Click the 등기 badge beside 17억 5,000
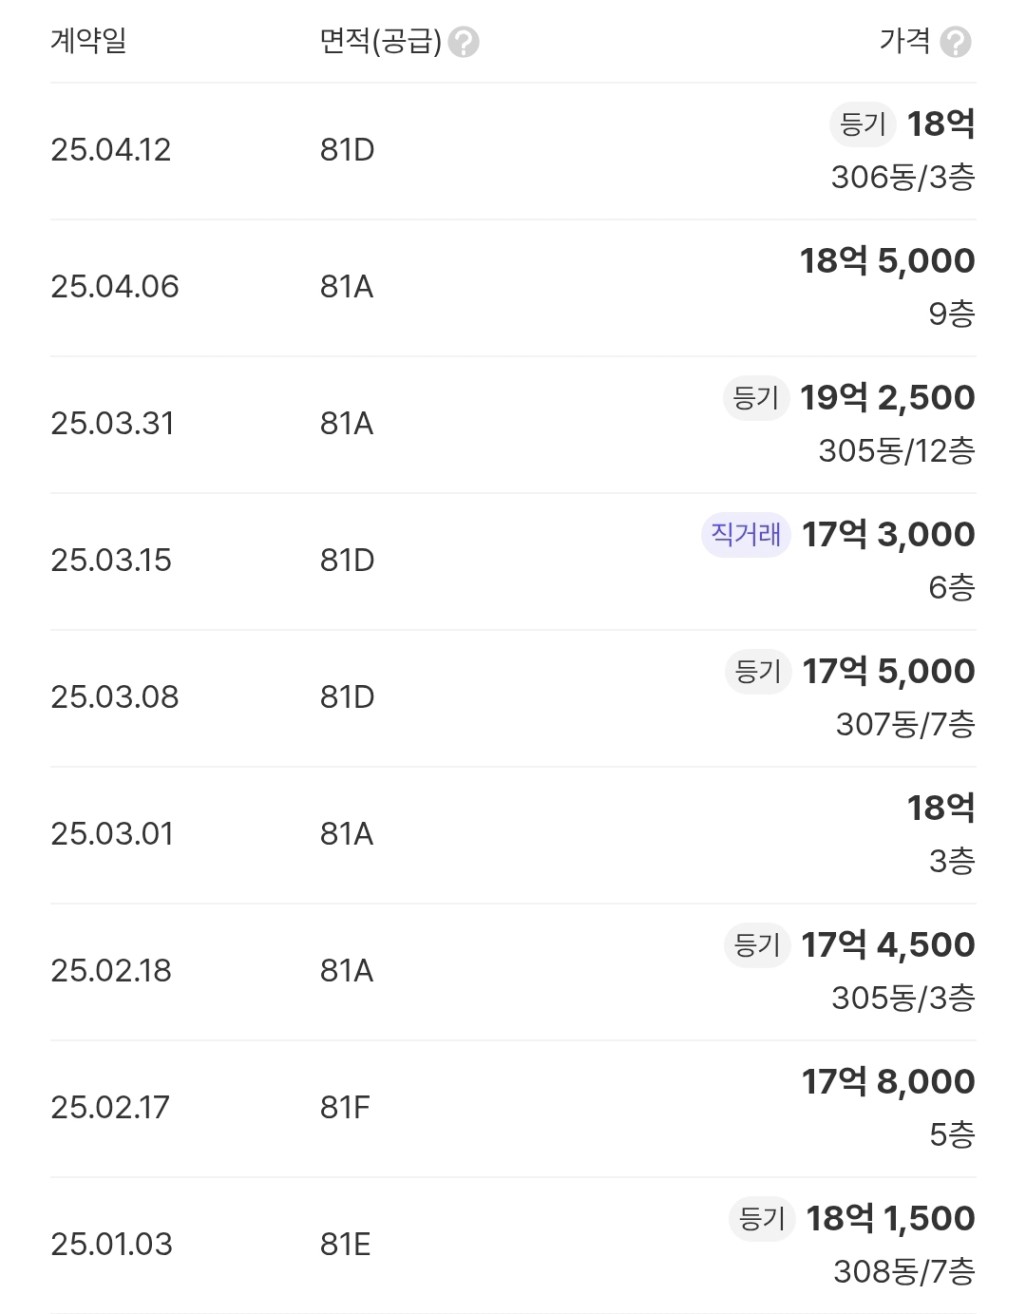 click(758, 672)
